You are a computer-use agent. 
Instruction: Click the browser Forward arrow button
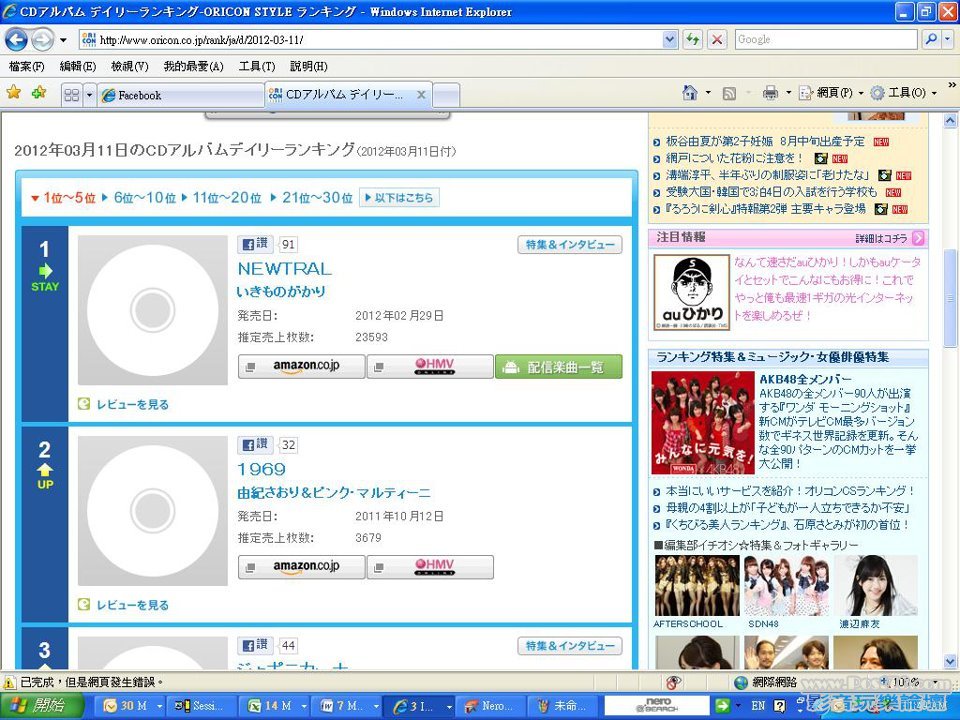pos(42,40)
